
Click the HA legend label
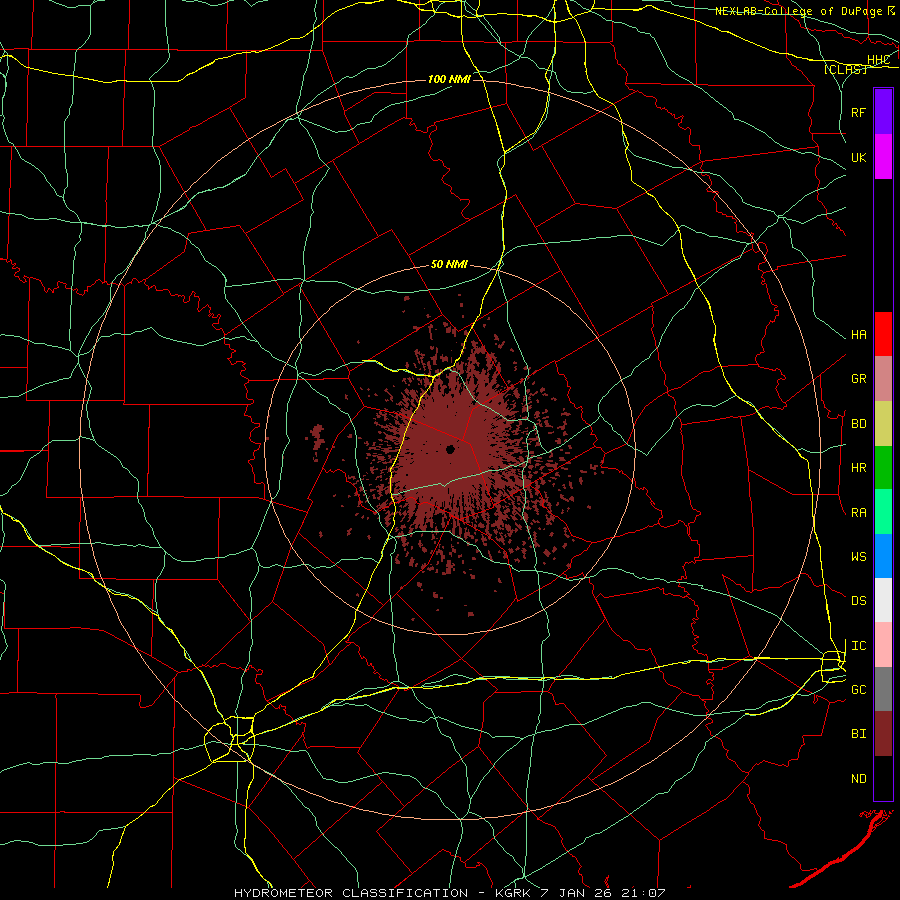[858, 335]
